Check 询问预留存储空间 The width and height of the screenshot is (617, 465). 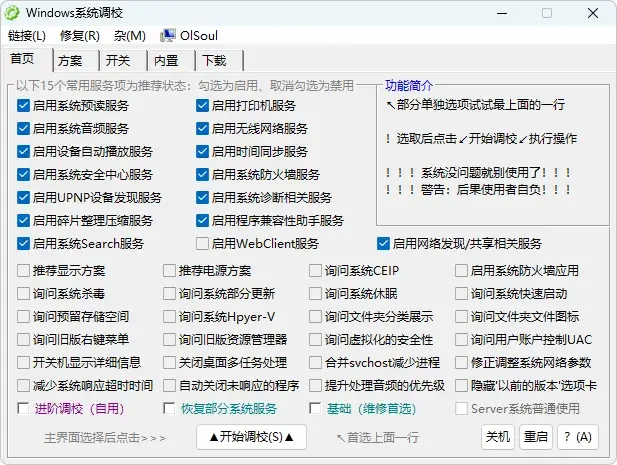pos(23,317)
